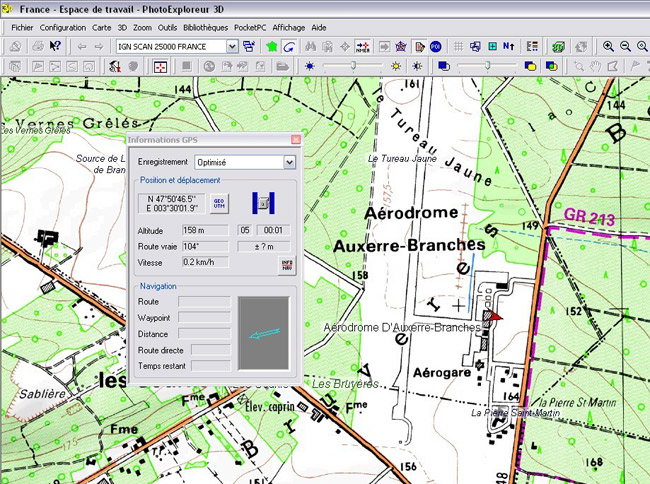Click the coordinates N 47°50'46.5" display
Viewport: 650px width, 484px height.
point(171,203)
